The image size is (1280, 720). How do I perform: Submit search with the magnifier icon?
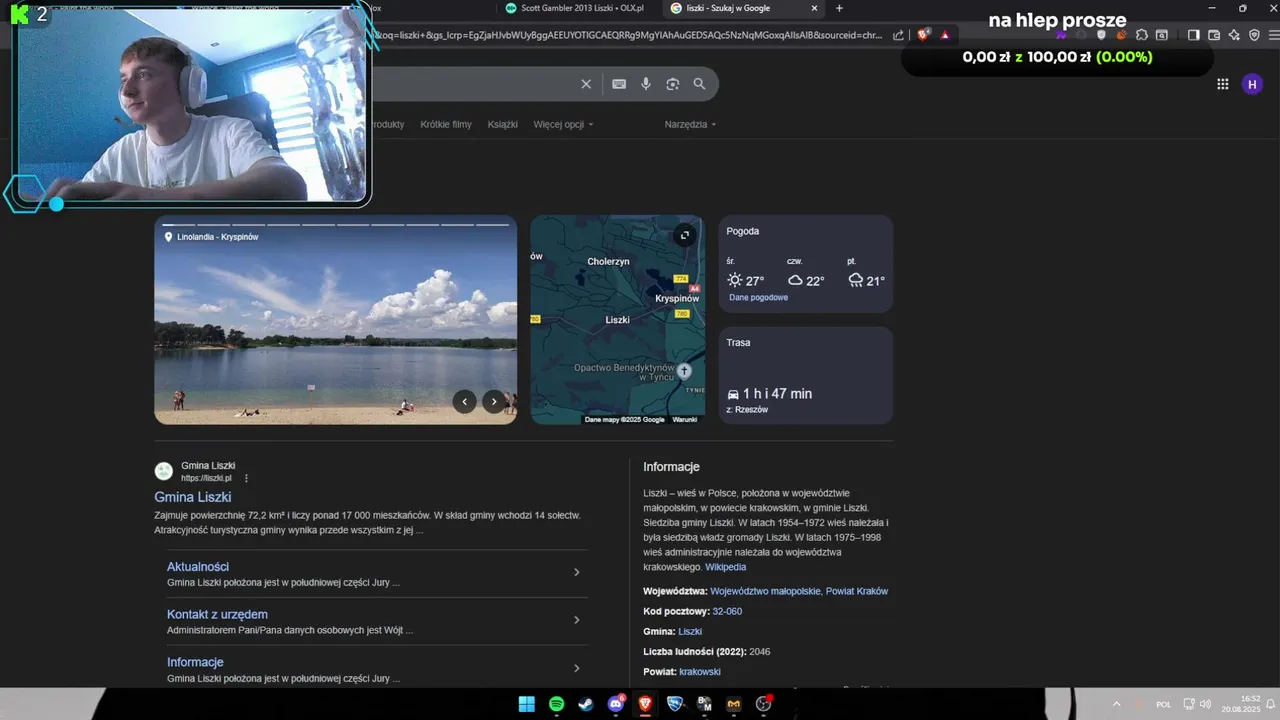pos(700,84)
